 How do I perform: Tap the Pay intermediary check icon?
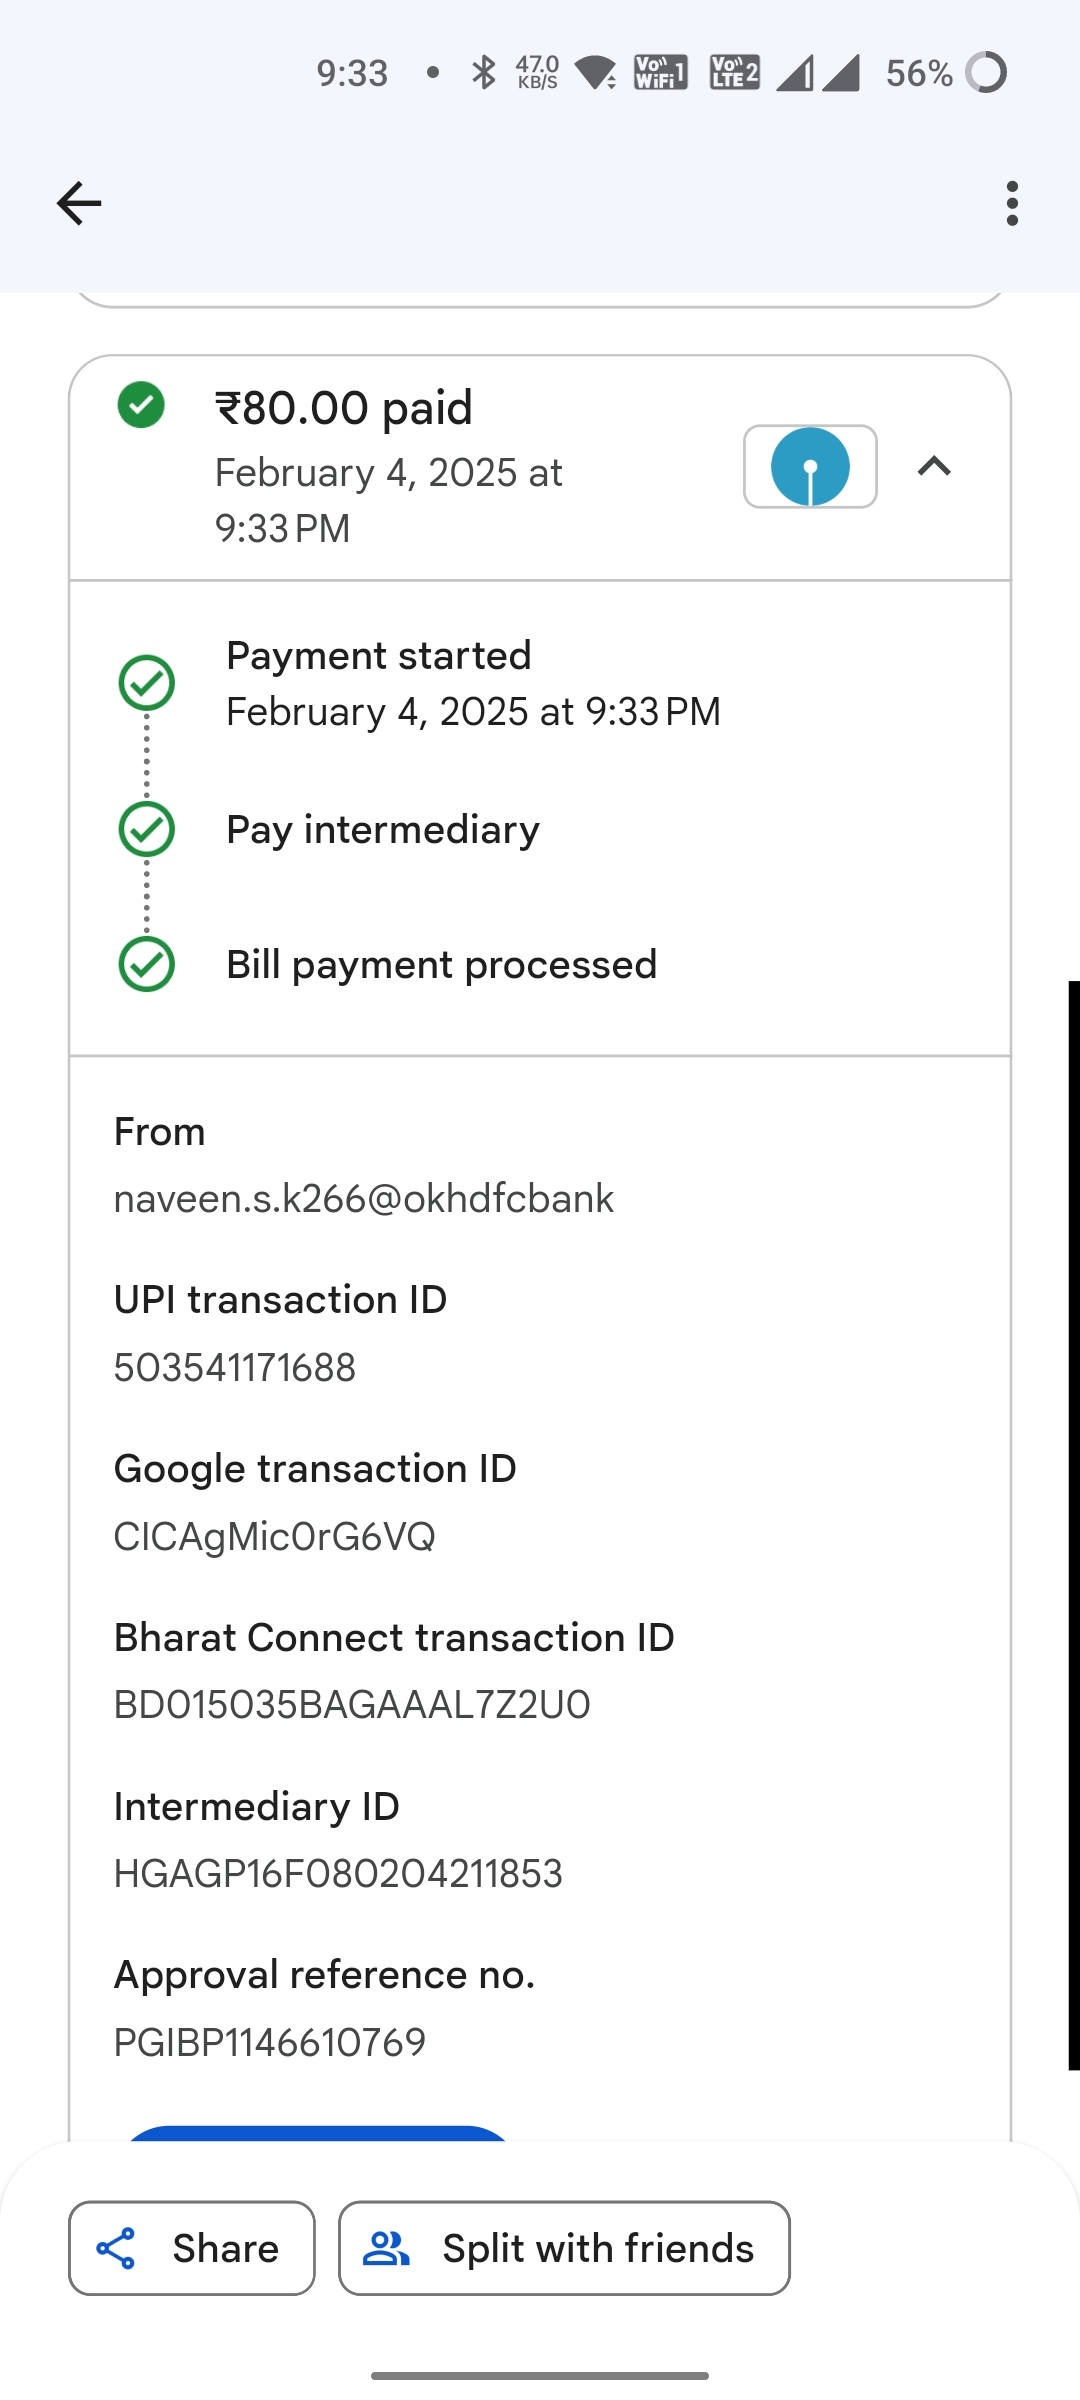click(x=147, y=829)
